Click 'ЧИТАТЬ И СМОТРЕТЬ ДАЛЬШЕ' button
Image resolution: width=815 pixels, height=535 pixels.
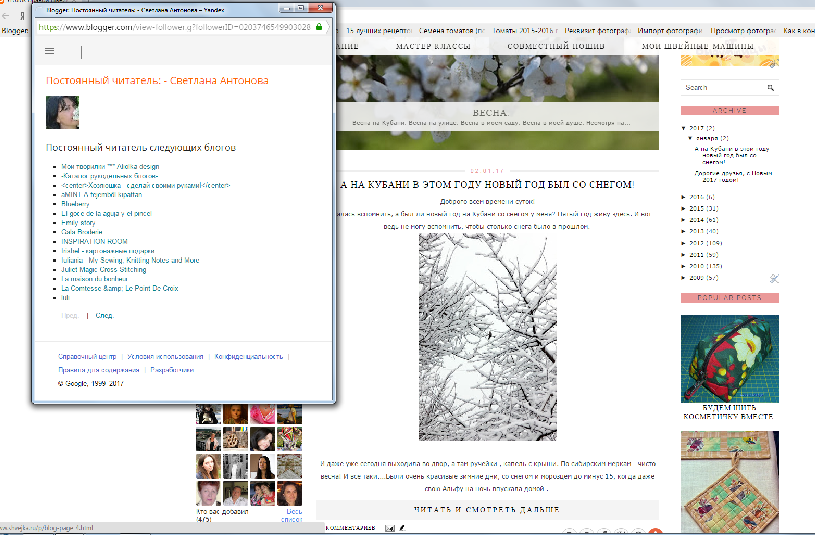[x=487, y=510]
